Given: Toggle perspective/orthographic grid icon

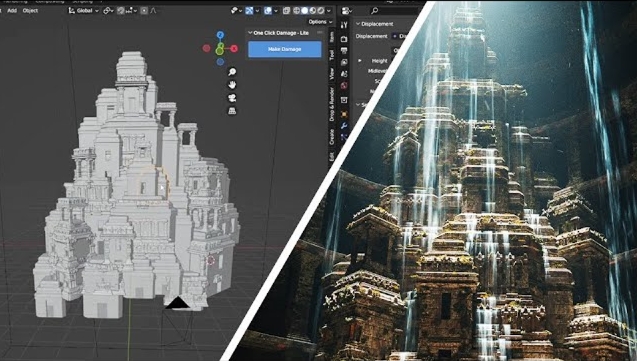Looking at the screenshot, I should point(232,111).
